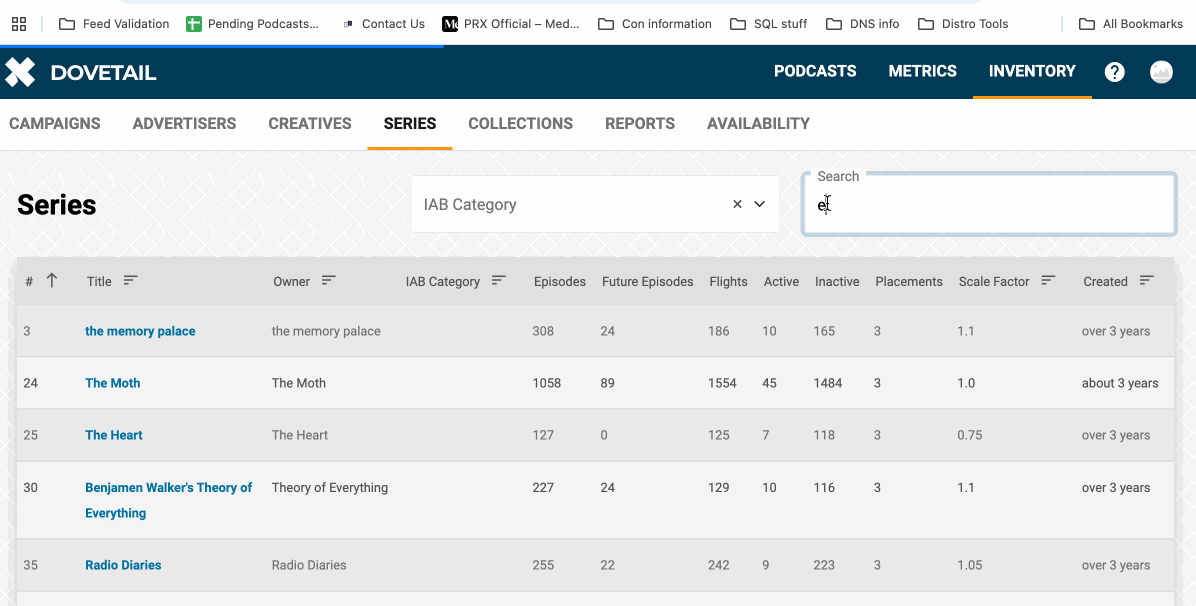Click The Moth owner cell
Viewport: 1196px width, 606px height.
[298, 383]
